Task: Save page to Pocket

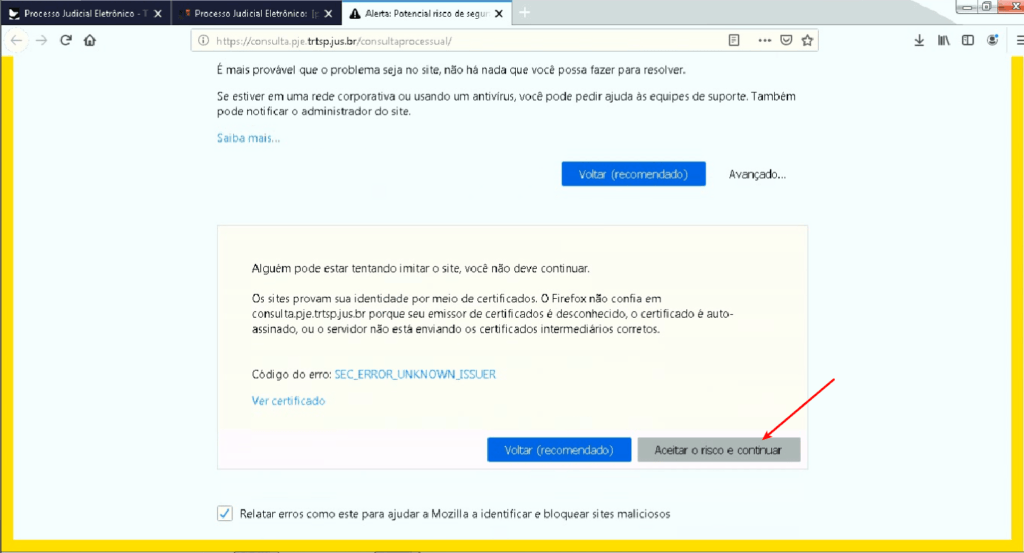Action: [786, 40]
